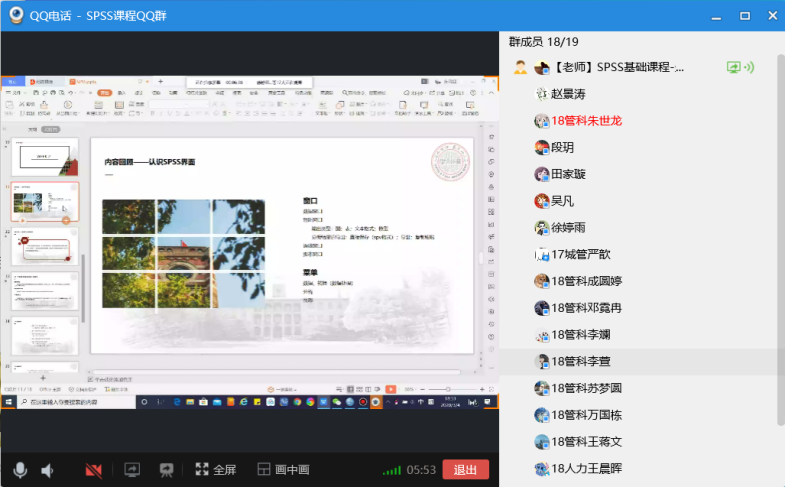This screenshot has height=487, width=785.
Task: Open the orange 开始 ribbon tab in WPS
Action: pyautogui.click(x=105, y=93)
